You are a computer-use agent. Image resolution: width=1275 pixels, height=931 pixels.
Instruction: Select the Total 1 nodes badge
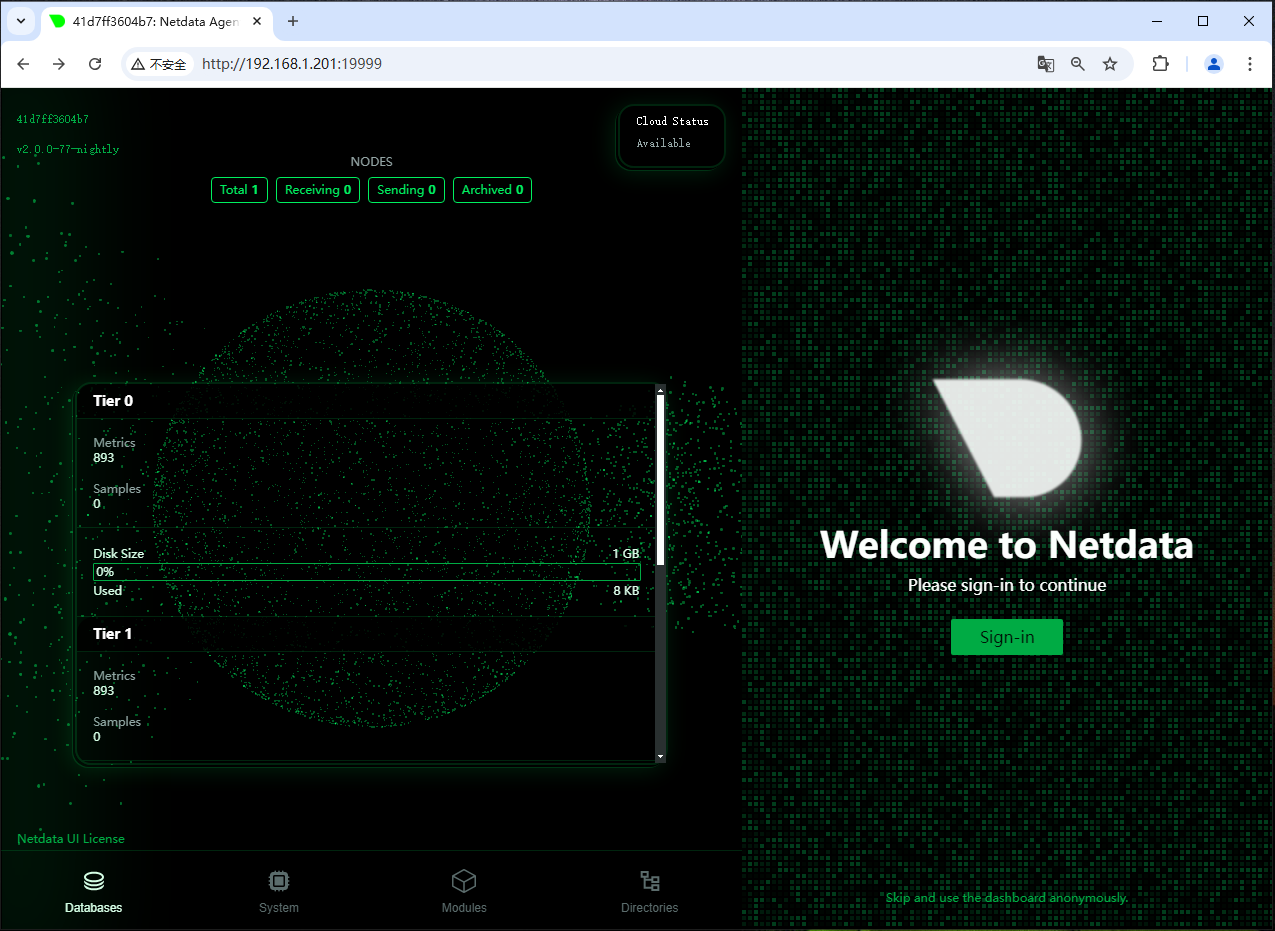pos(239,190)
